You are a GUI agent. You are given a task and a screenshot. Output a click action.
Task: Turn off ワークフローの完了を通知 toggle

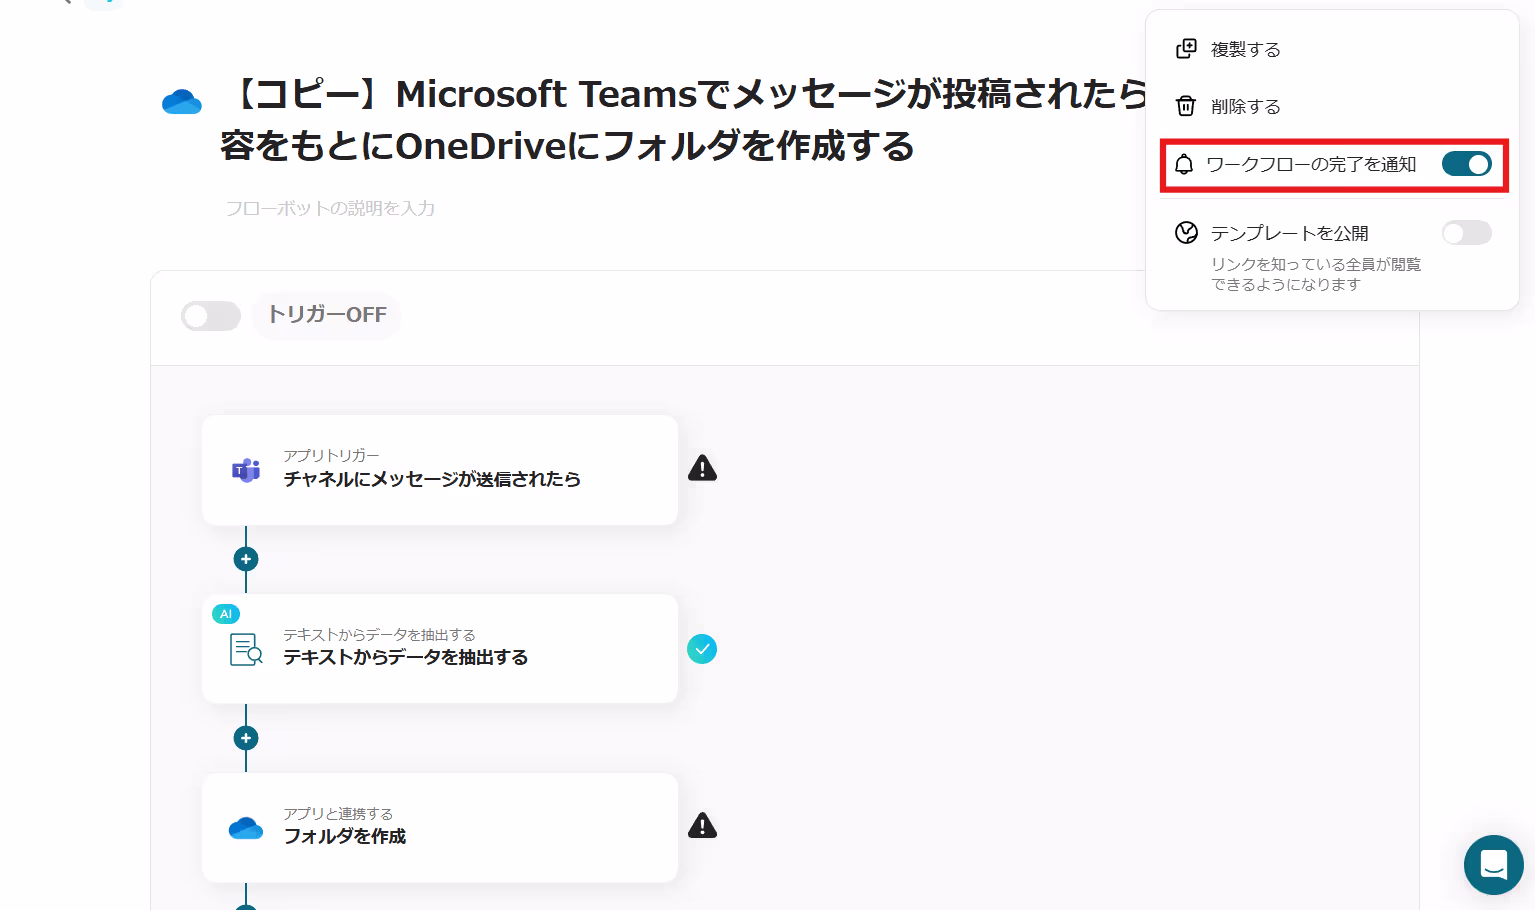1467,164
